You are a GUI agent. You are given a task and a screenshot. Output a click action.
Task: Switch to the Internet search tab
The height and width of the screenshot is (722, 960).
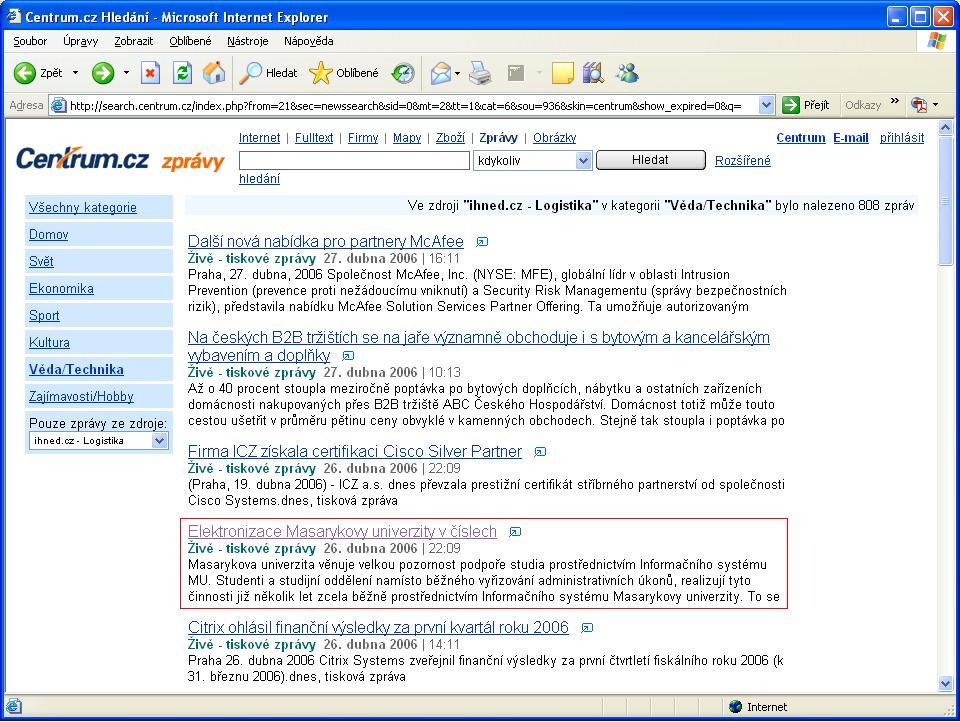pyautogui.click(x=259, y=138)
